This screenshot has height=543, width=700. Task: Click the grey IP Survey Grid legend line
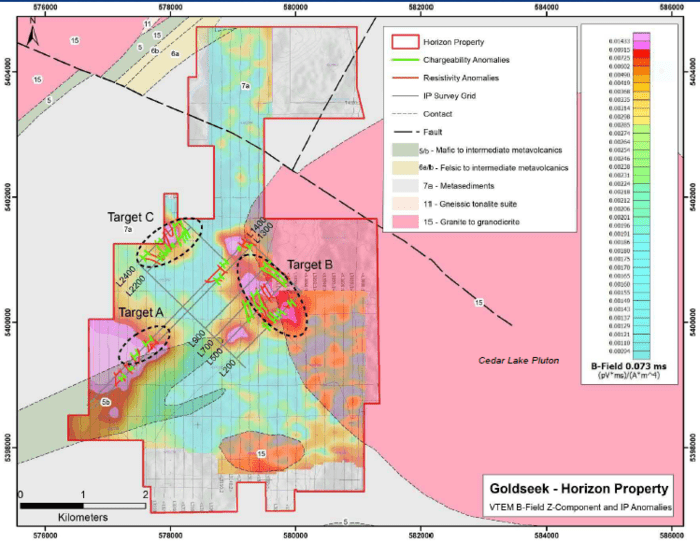(405, 96)
